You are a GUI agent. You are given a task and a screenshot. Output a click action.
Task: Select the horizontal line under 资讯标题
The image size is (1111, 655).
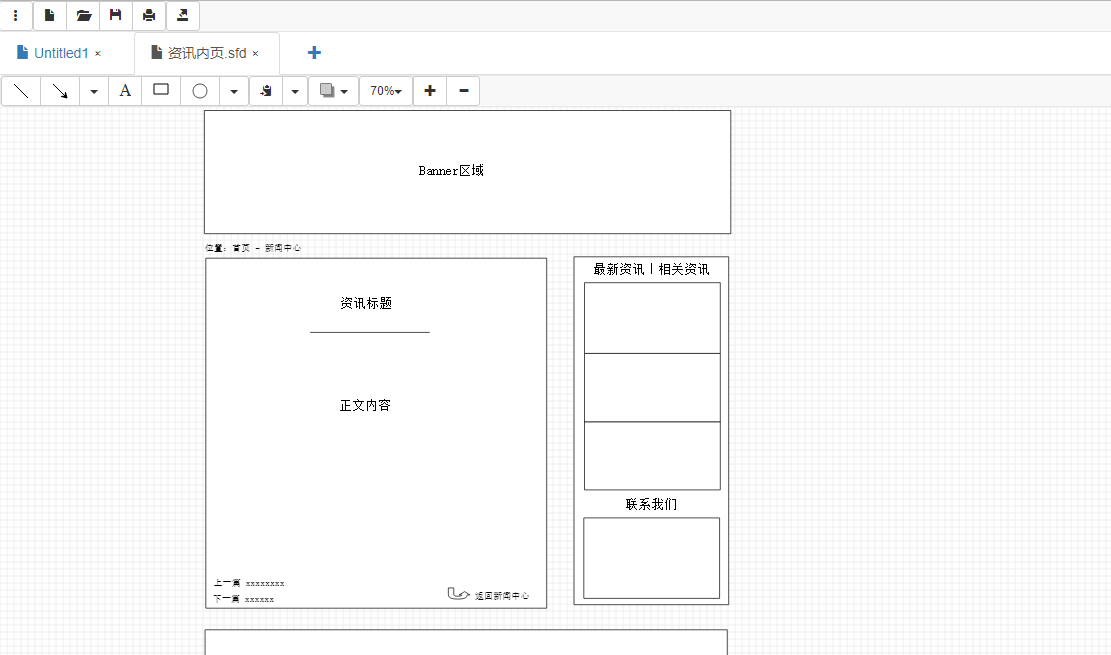tap(370, 332)
